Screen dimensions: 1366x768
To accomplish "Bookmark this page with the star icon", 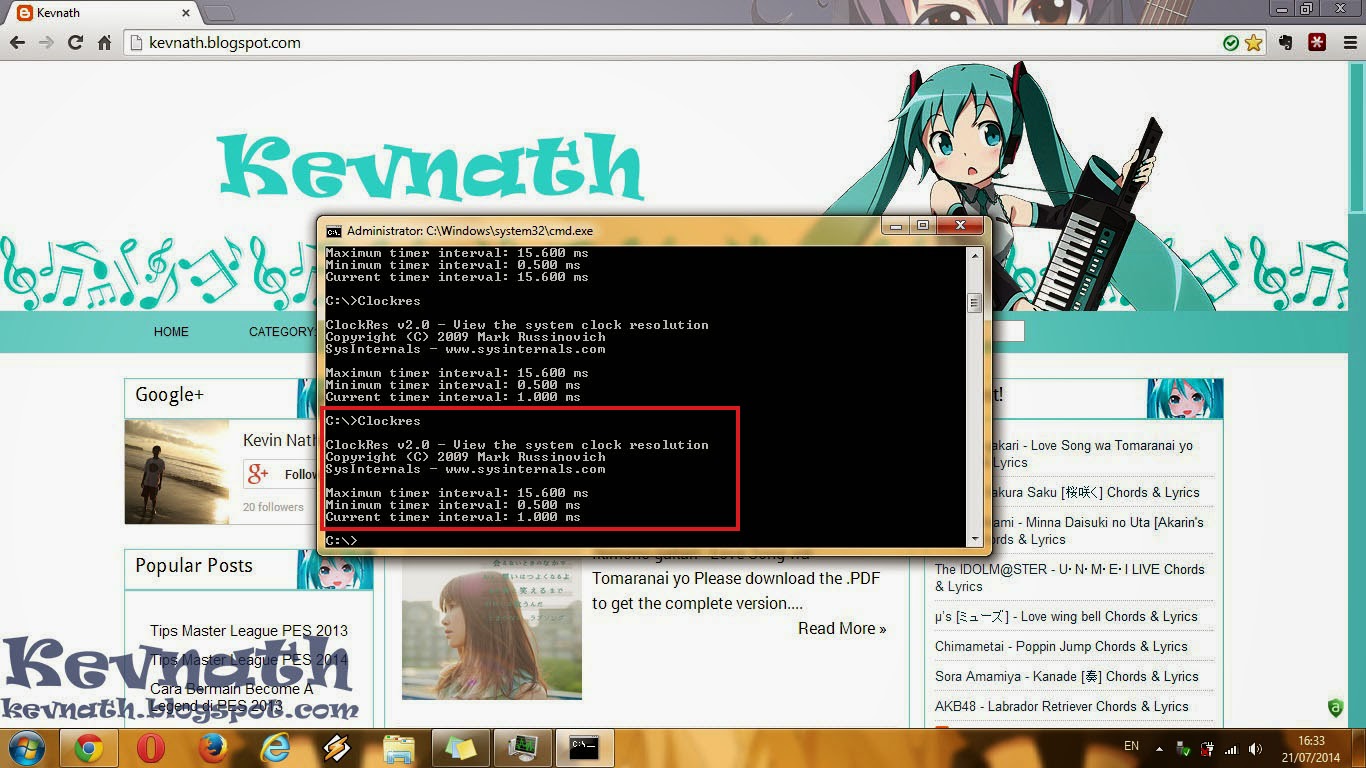I will [1253, 43].
